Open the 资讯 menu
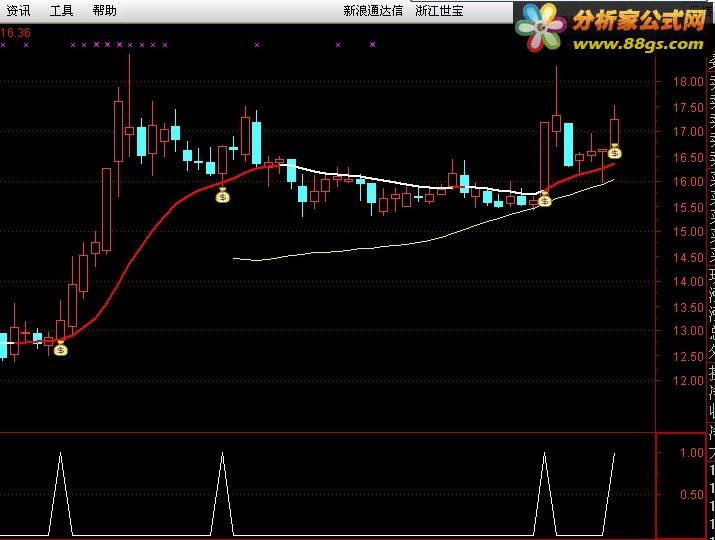This screenshot has width=715, height=540. point(19,10)
